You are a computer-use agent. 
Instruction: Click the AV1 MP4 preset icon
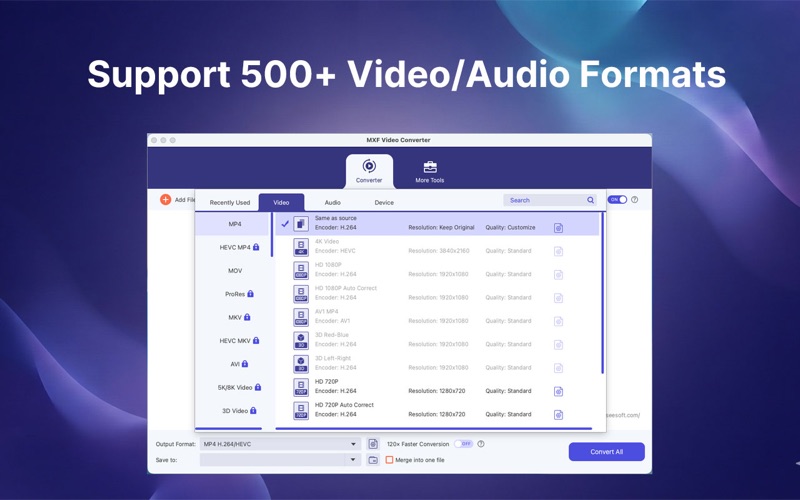point(301,317)
